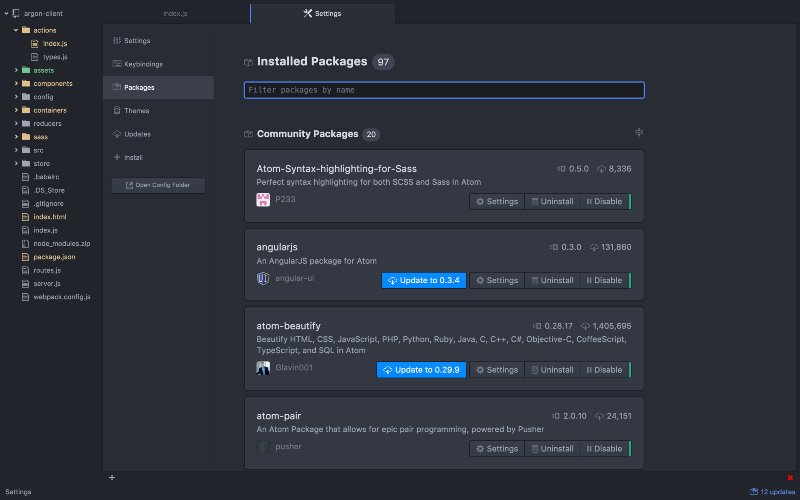Update angularjs to 0.3.4
The image size is (800, 500).
click(424, 281)
